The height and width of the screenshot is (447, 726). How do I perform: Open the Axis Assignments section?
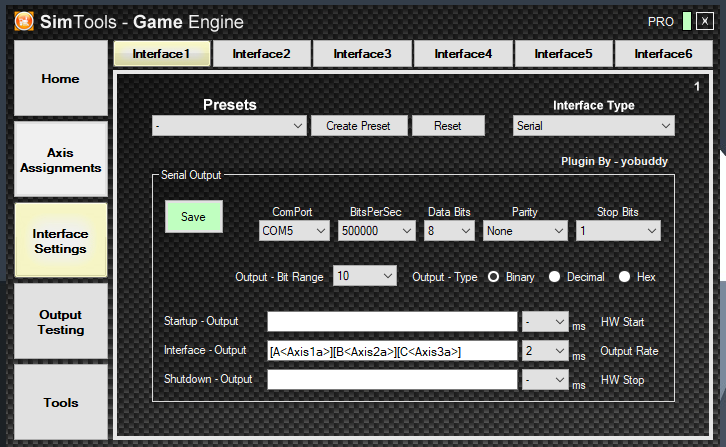(x=61, y=160)
